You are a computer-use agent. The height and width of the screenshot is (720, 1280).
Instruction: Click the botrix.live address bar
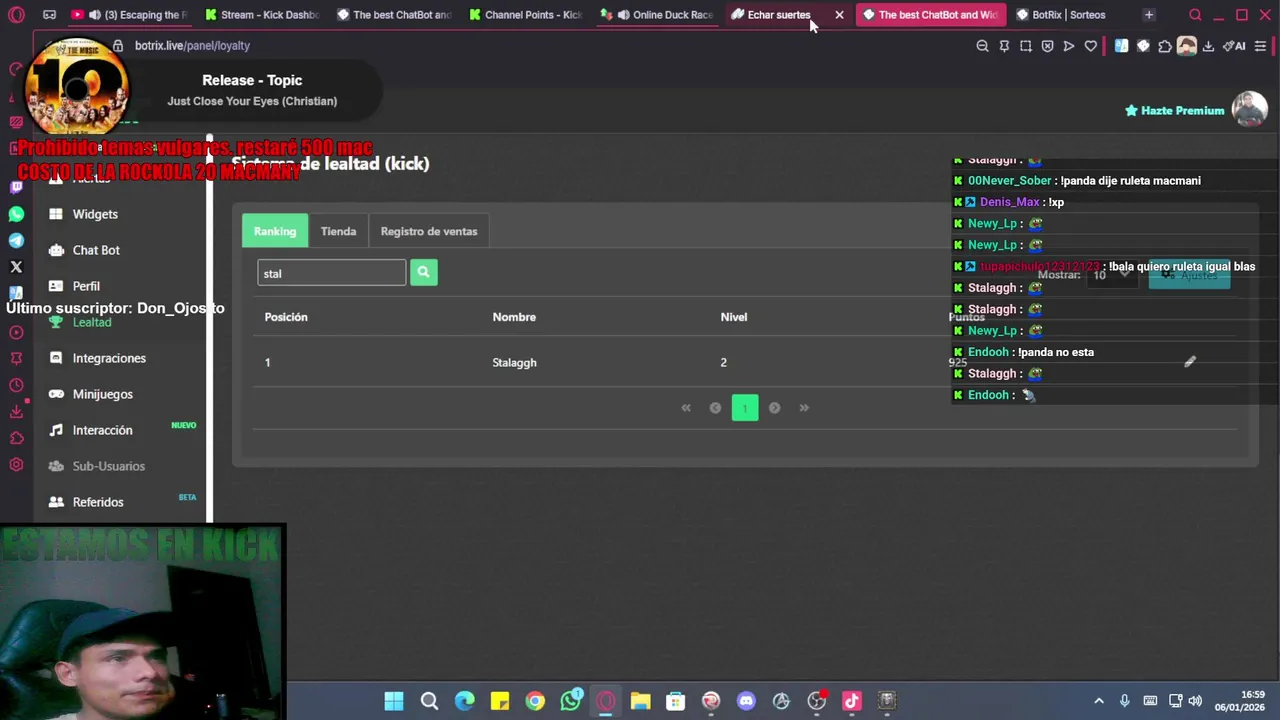click(192, 45)
